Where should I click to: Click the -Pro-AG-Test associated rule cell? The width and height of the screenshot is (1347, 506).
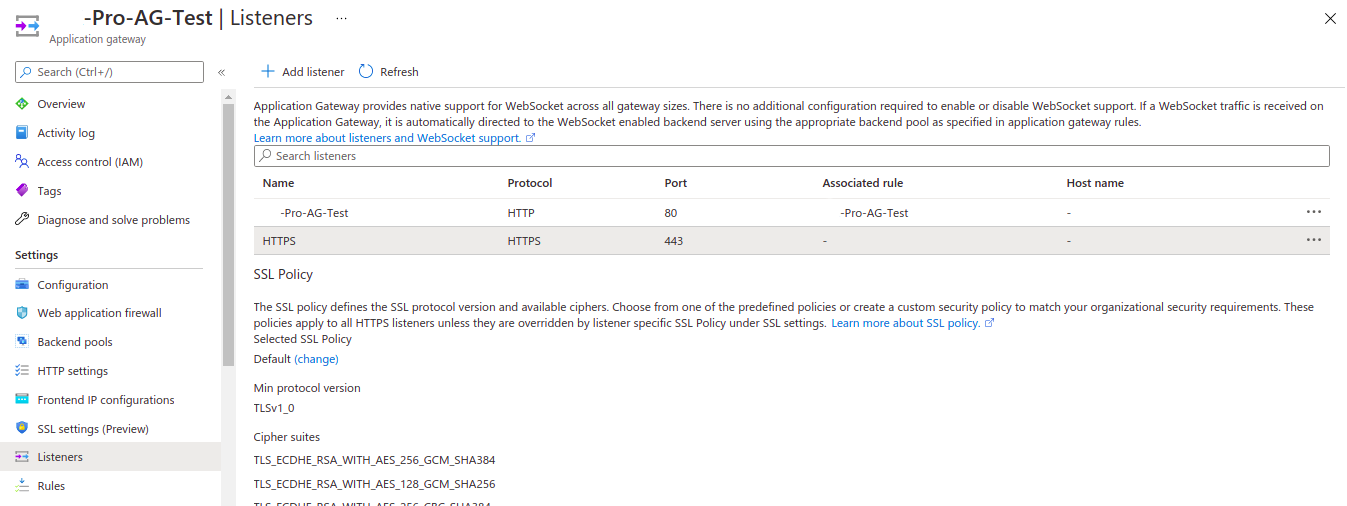click(874, 213)
